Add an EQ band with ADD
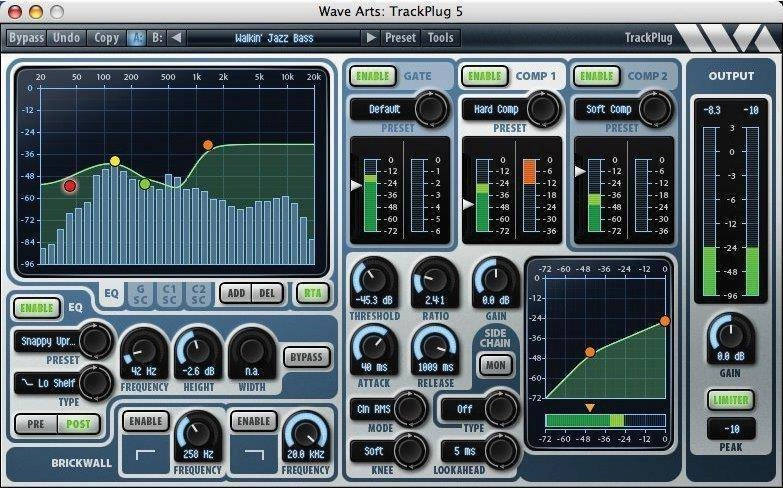This screenshot has width=783, height=488. [x=236, y=293]
